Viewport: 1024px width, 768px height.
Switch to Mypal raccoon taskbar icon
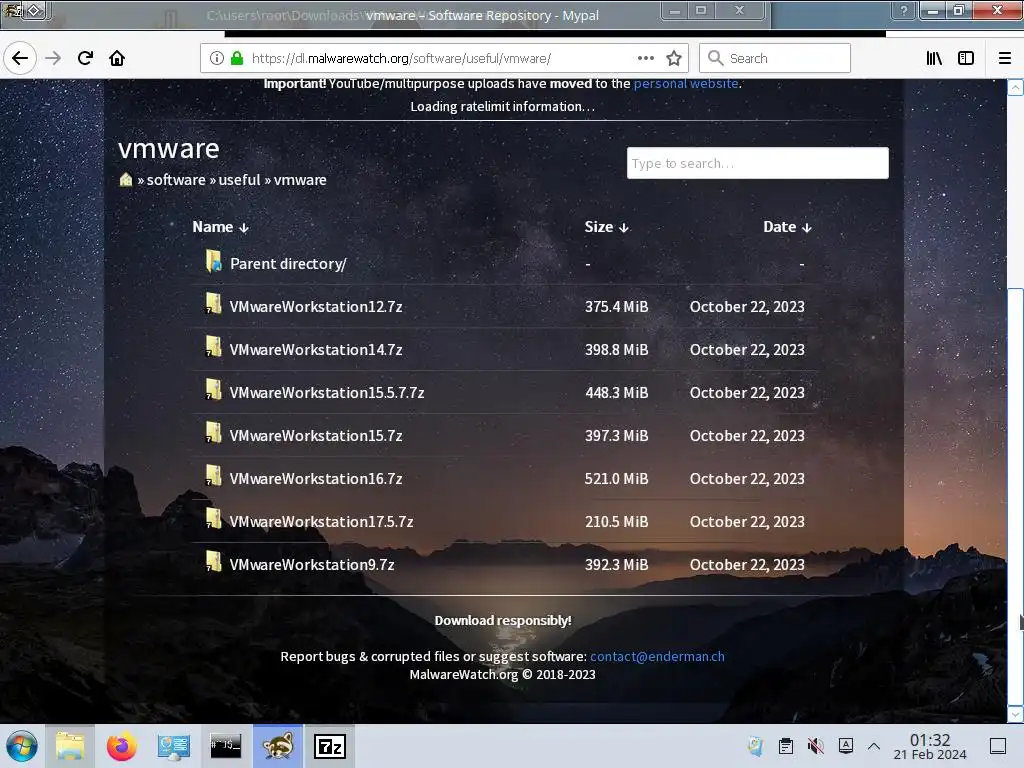(x=278, y=746)
